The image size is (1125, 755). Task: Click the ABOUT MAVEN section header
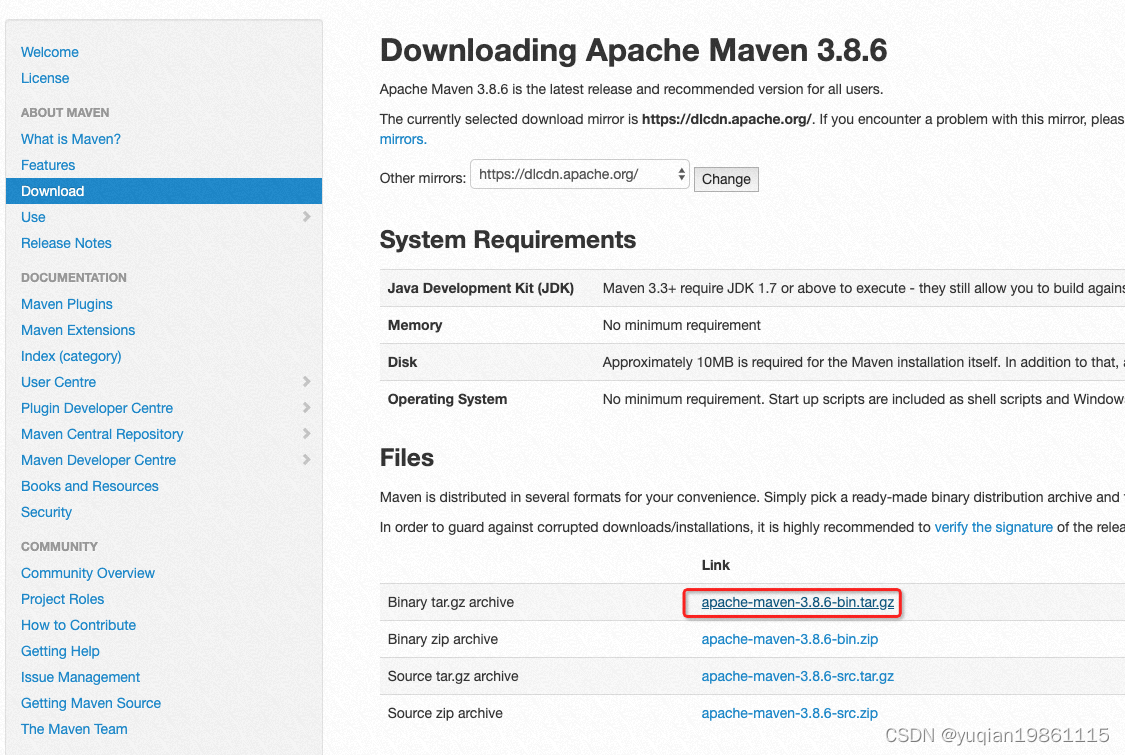tap(65, 113)
